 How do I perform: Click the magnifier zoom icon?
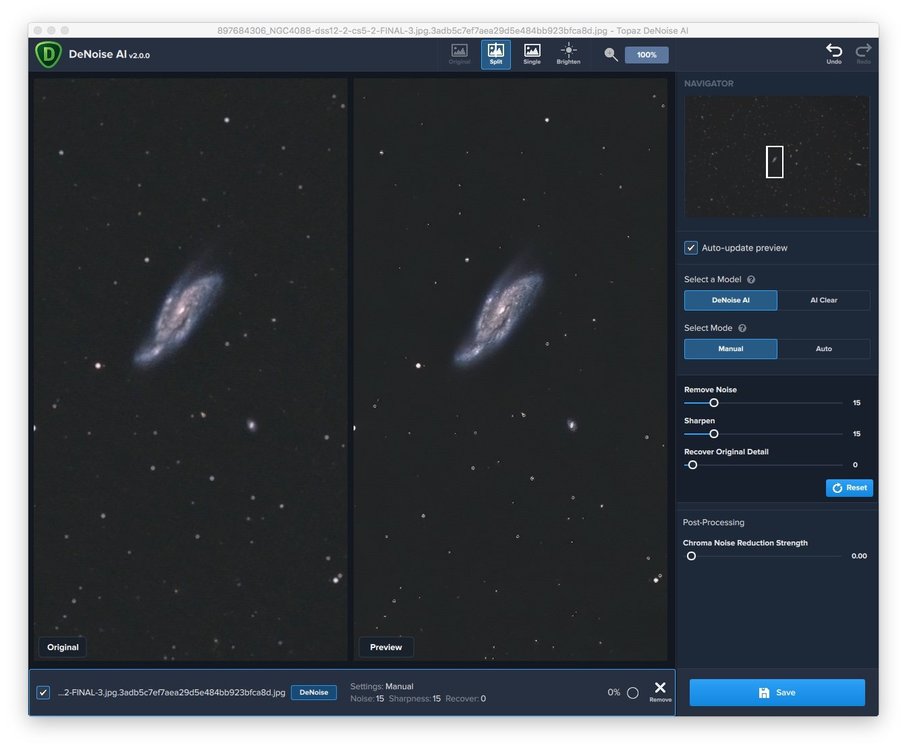611,54
